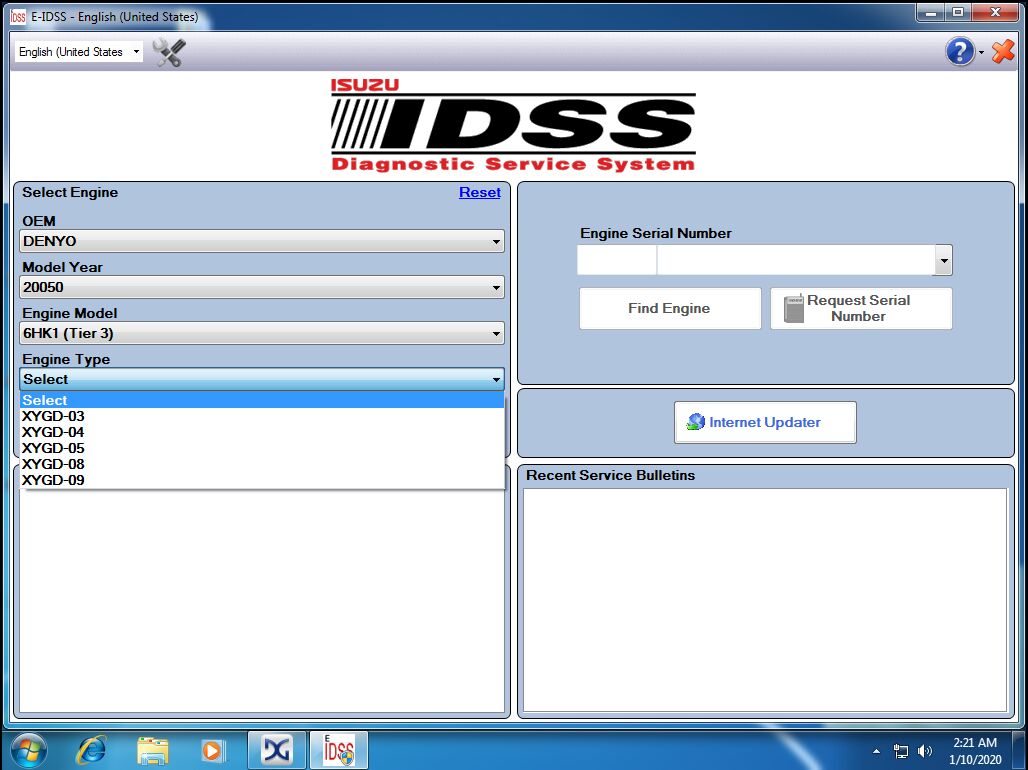Open the Engine Model dropdown showing 6HK1 (Tier 3)
This screenshot has width=1028, height=770.
(x=262, y=333)
